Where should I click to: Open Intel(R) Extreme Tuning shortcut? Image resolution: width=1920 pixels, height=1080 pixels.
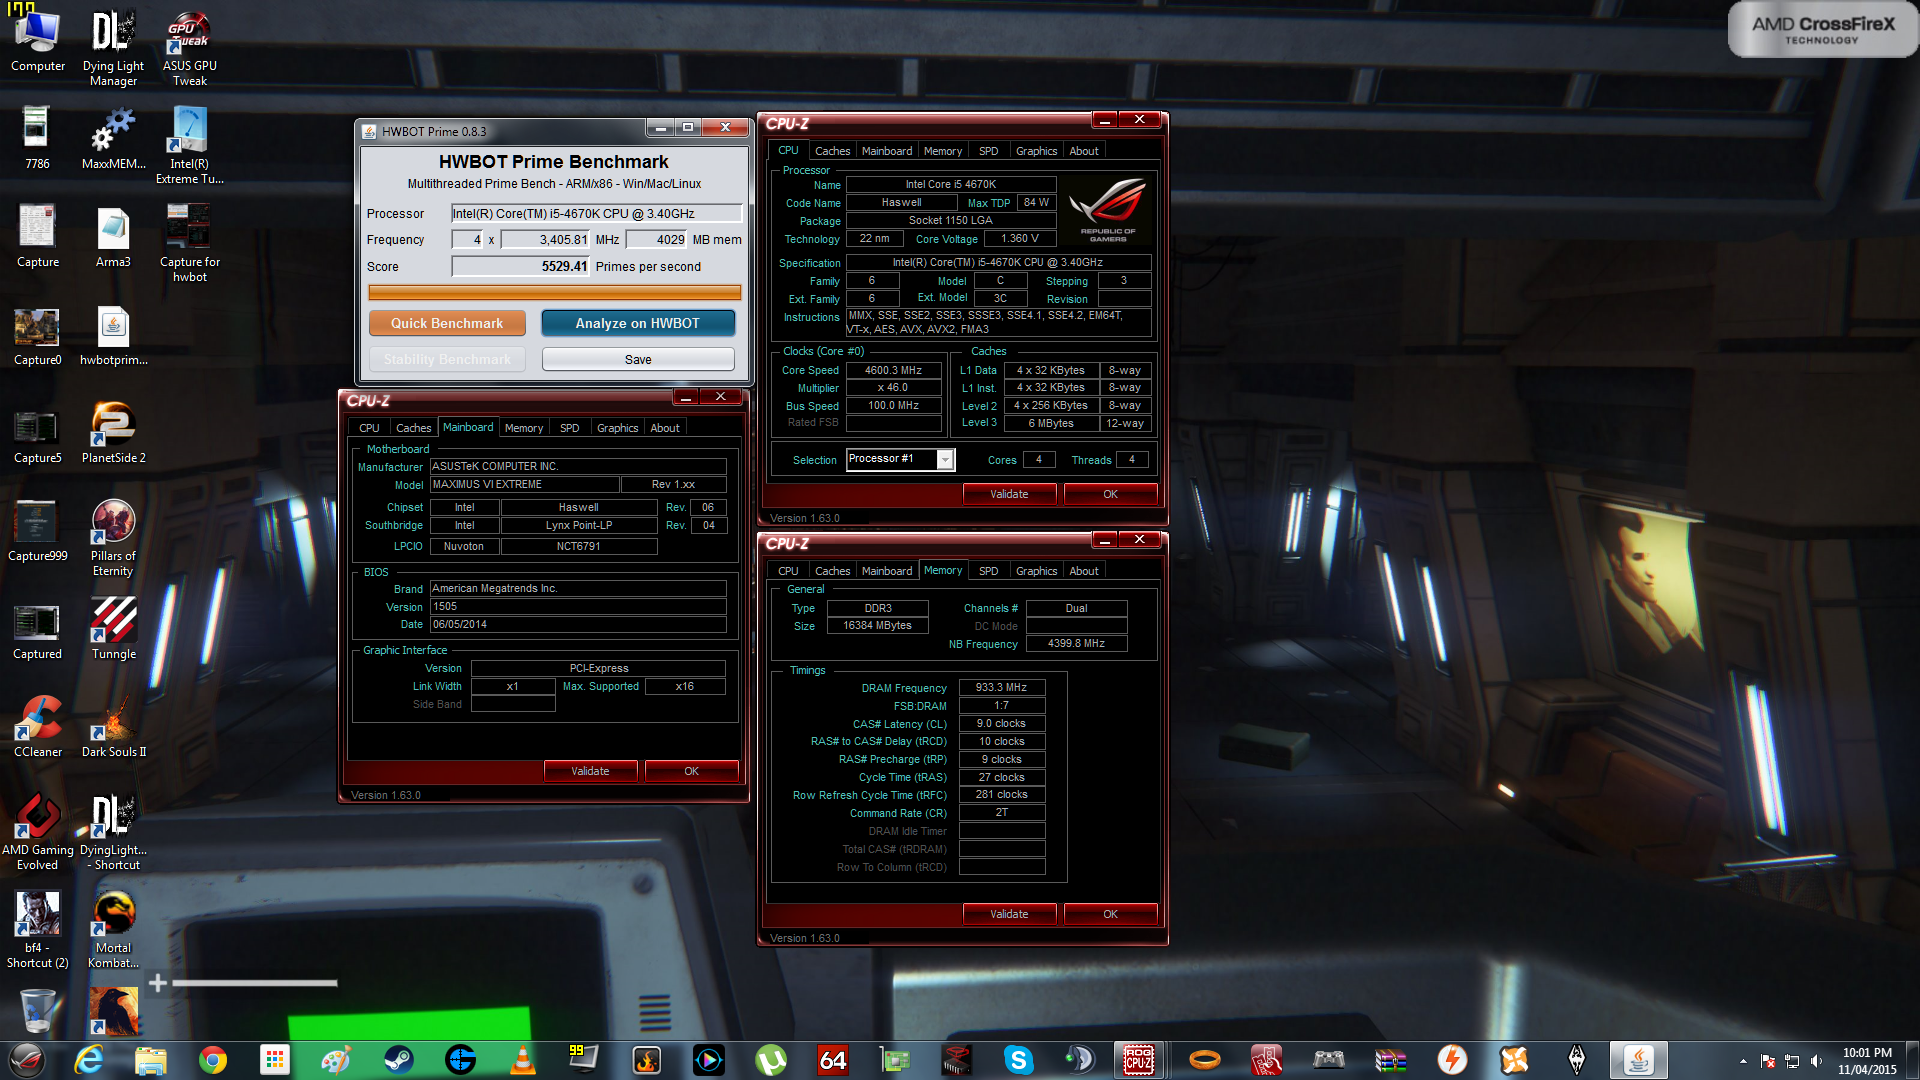(x=189, y=145)
